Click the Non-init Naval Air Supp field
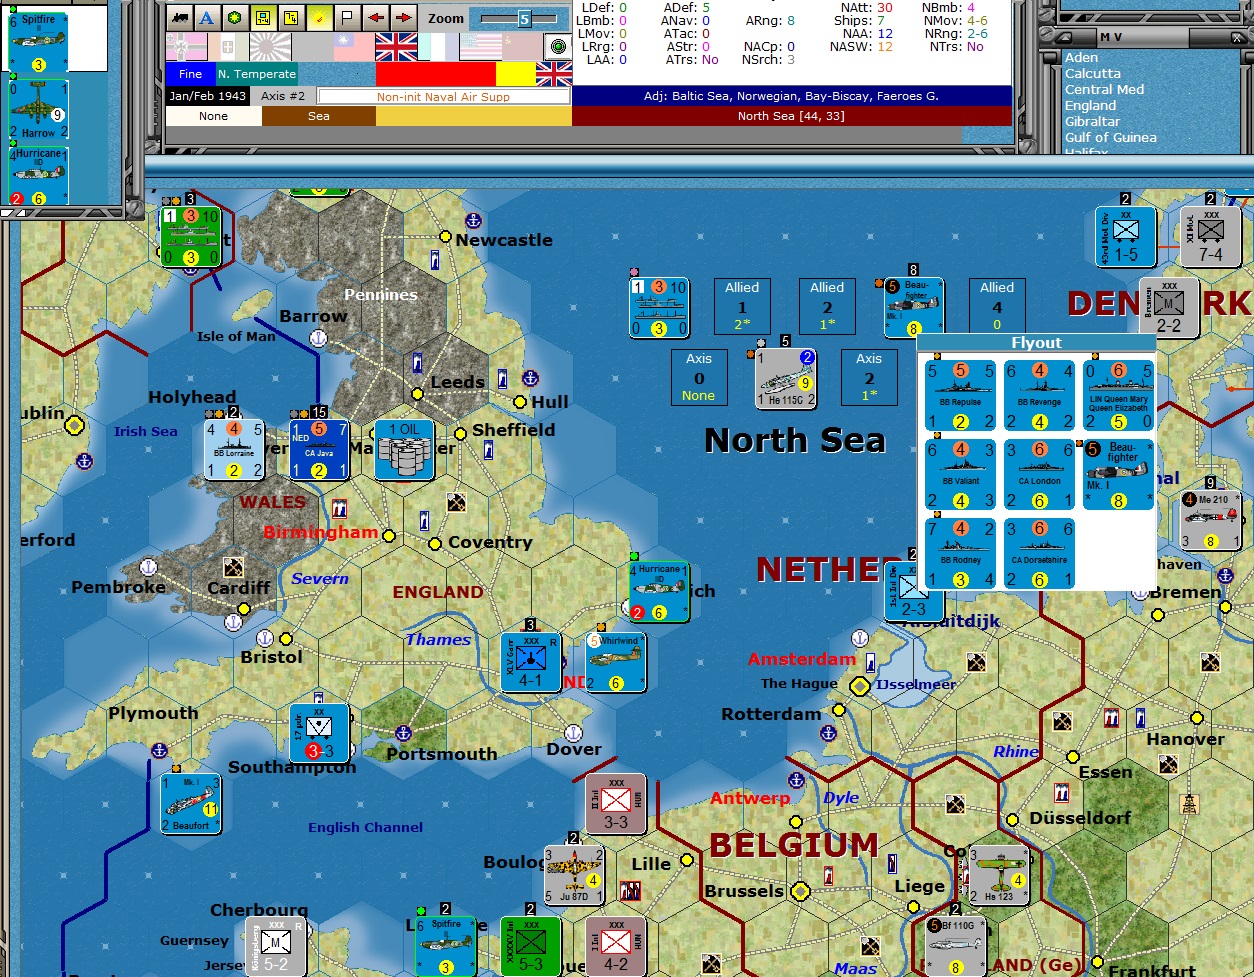Viewport: 1254px width, 977px height. pos(443,97)
